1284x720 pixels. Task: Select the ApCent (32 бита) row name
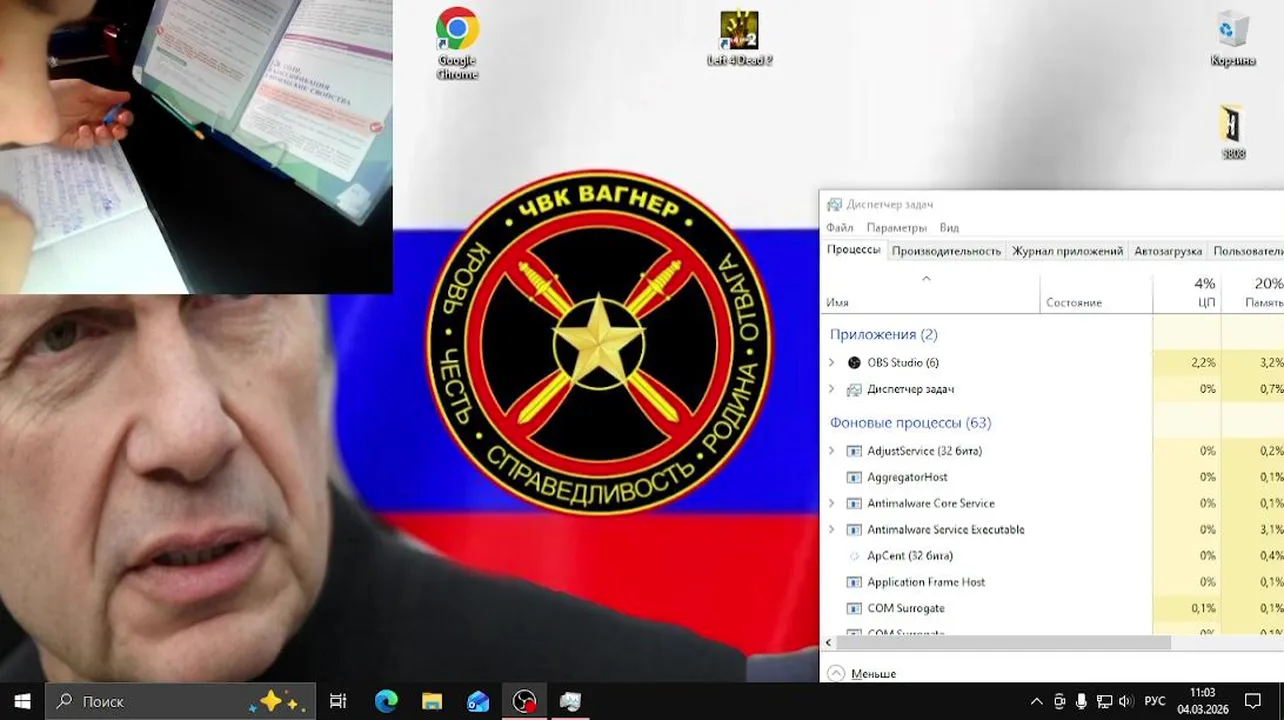pos(910,555)
